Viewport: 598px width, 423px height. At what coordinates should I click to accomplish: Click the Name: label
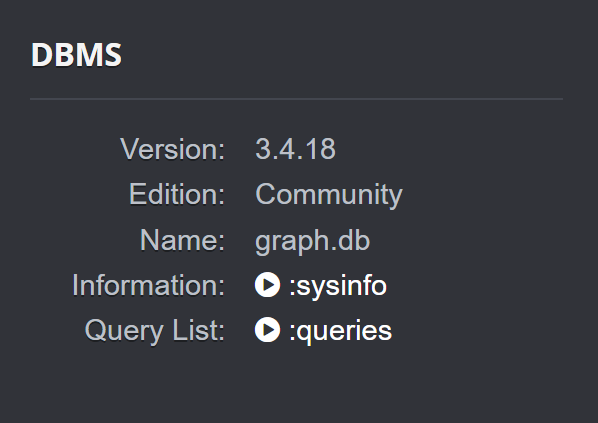point(182,240)
